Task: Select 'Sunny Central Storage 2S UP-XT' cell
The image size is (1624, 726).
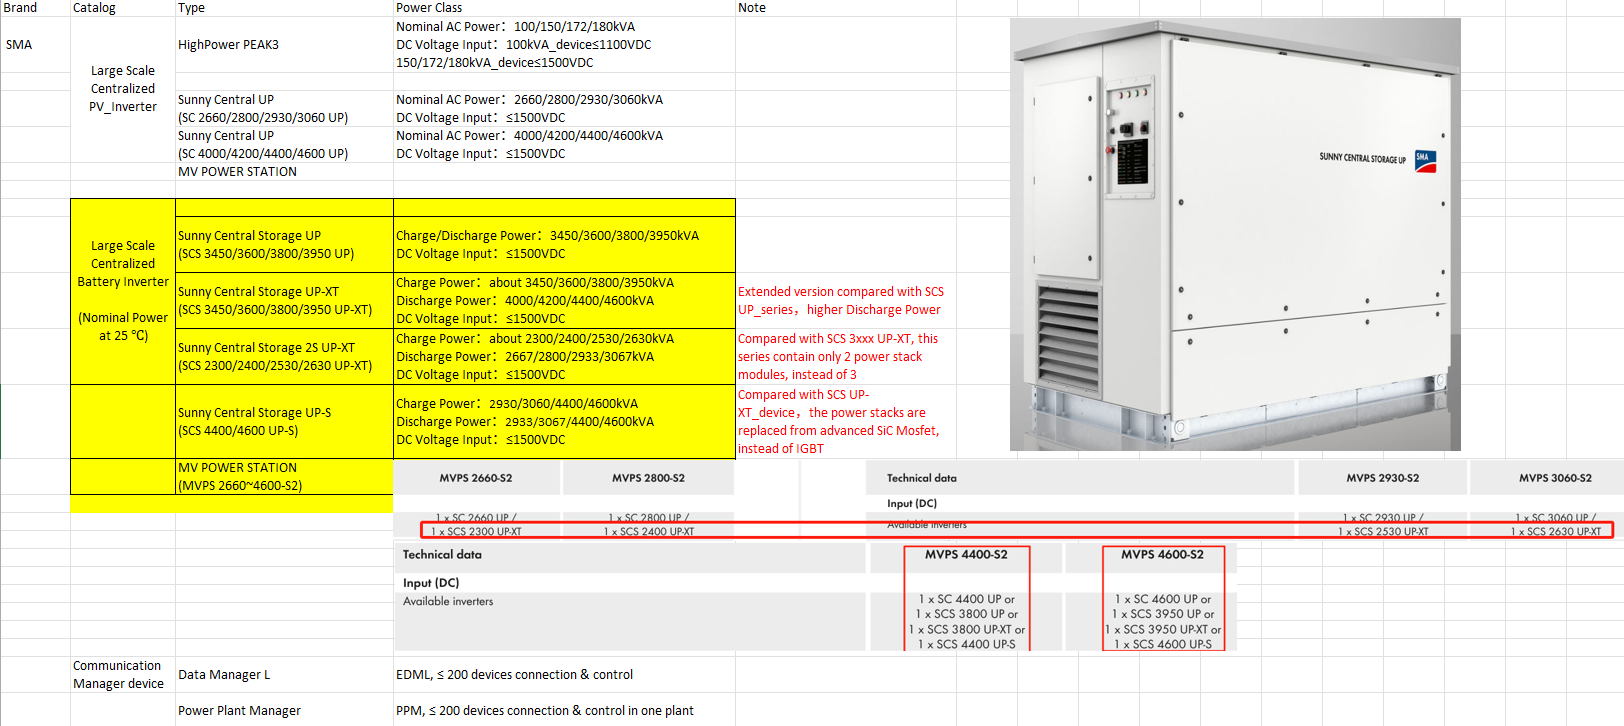Action: [x=266, y=348]
